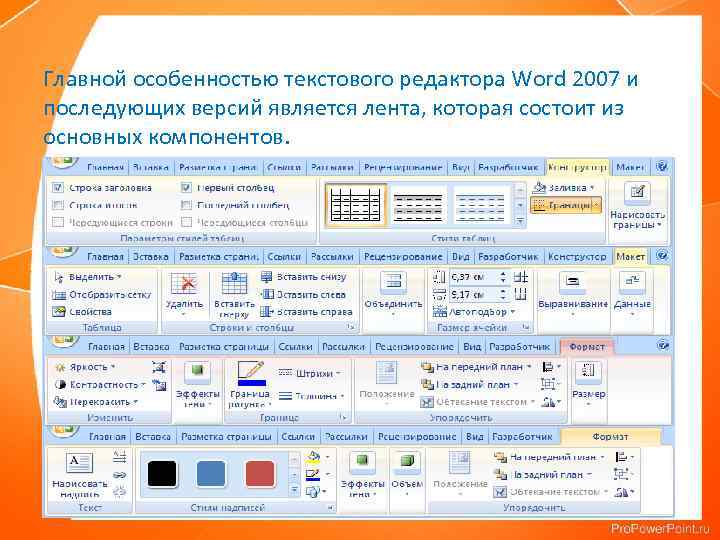This screenshot has height=540, width=720.
Task: Expand the table styles gallery more arrow
Action: (x=520, y=221)
